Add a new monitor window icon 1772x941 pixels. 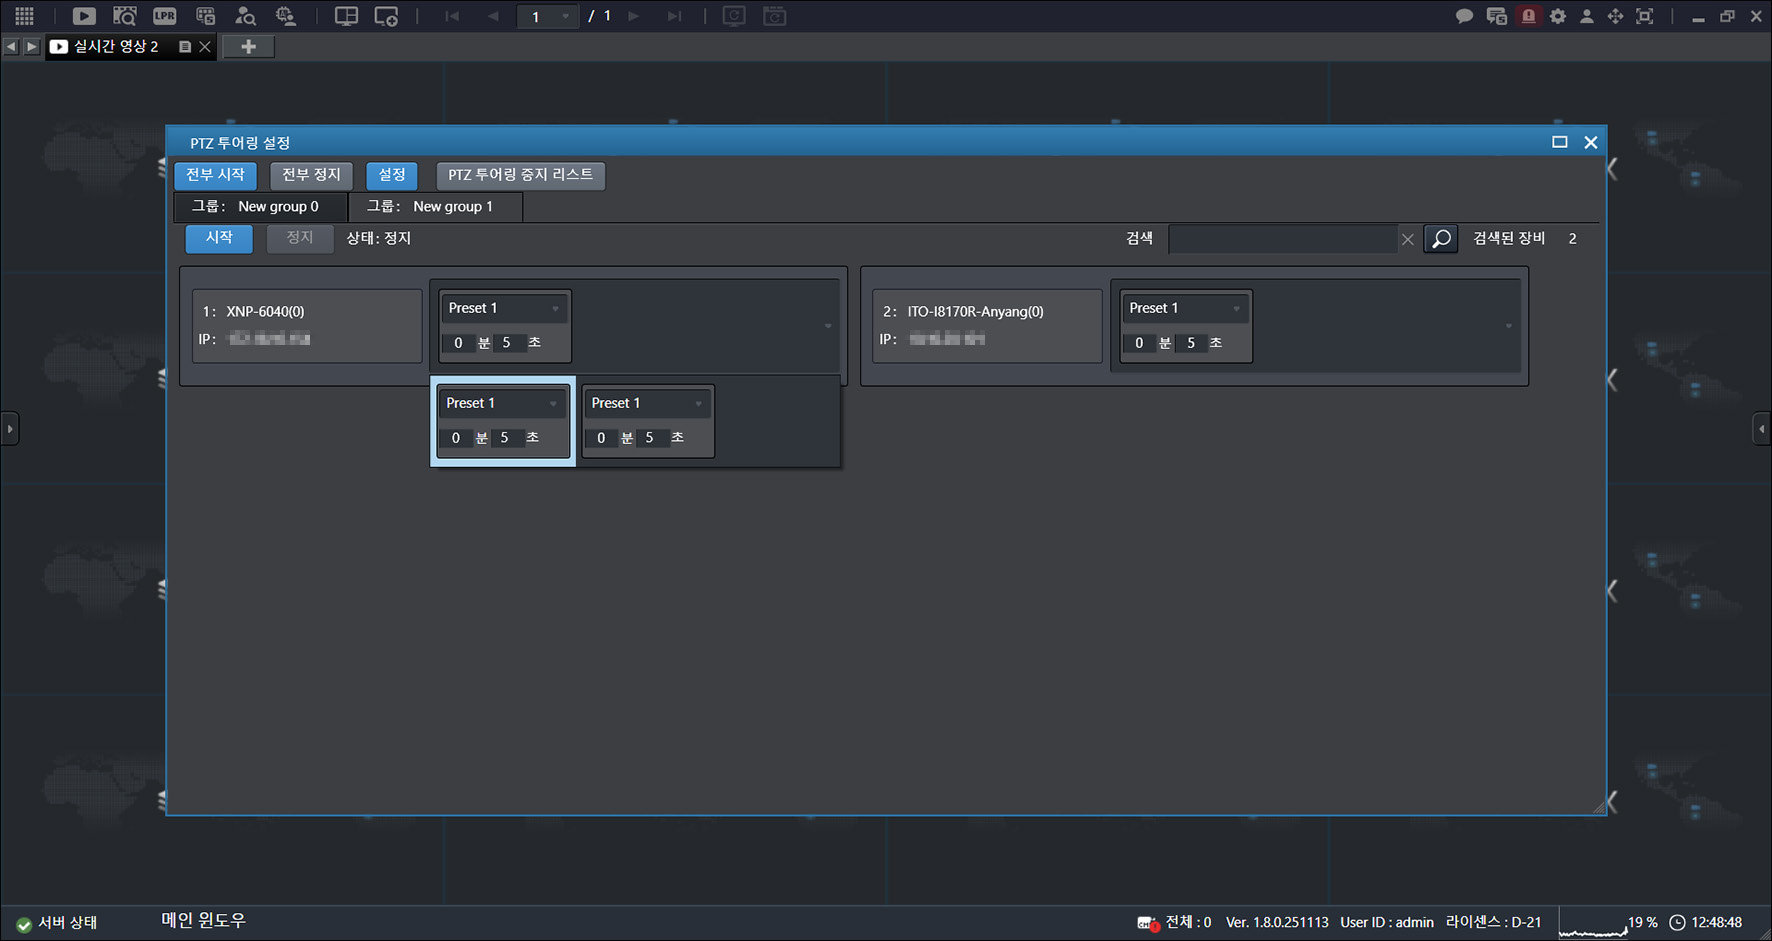click(386, 16)
